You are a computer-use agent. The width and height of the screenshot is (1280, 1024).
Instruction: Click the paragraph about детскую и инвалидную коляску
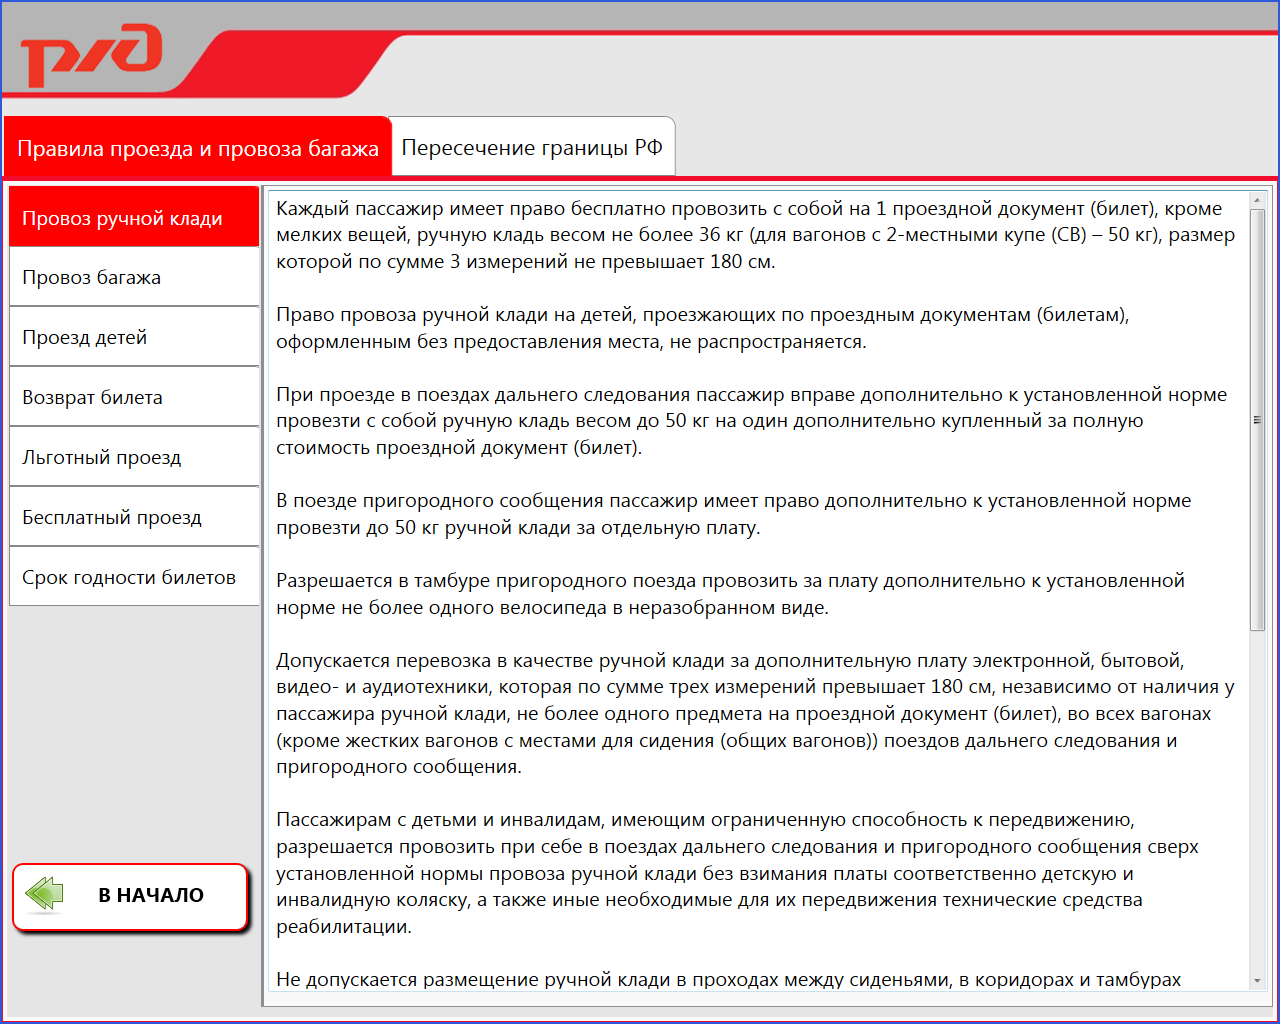pos(737,873)
